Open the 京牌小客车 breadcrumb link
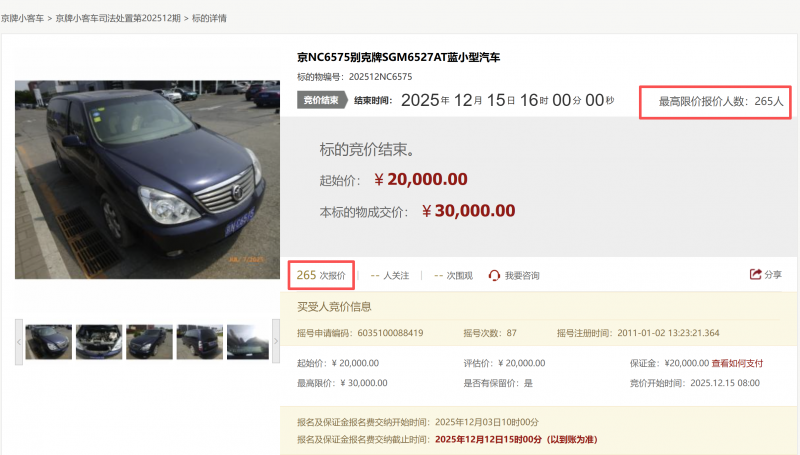The height and width of the screenshot is (455, 800). [22, 18]
